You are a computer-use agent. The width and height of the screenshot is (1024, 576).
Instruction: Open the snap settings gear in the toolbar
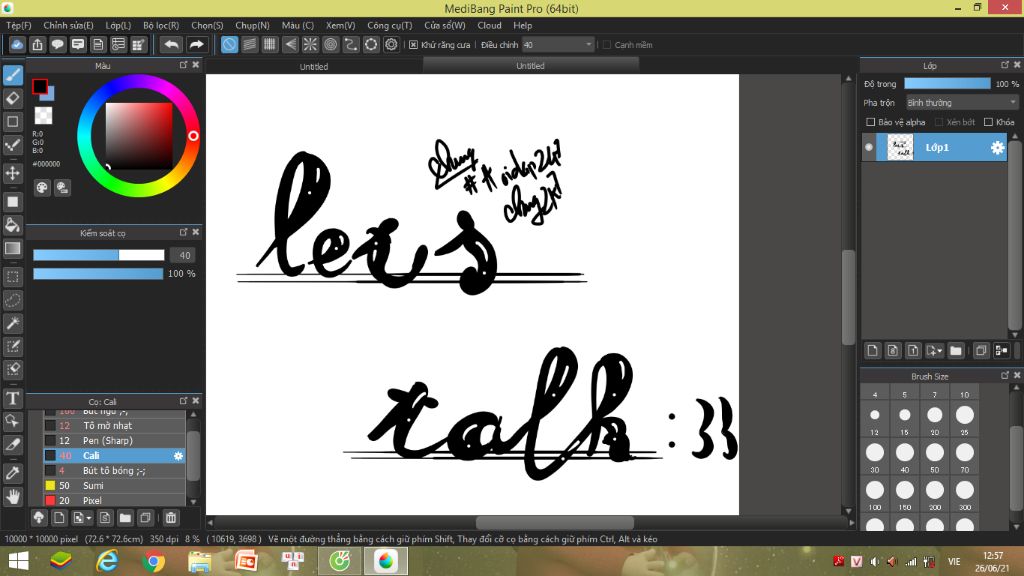click(391, 44)
